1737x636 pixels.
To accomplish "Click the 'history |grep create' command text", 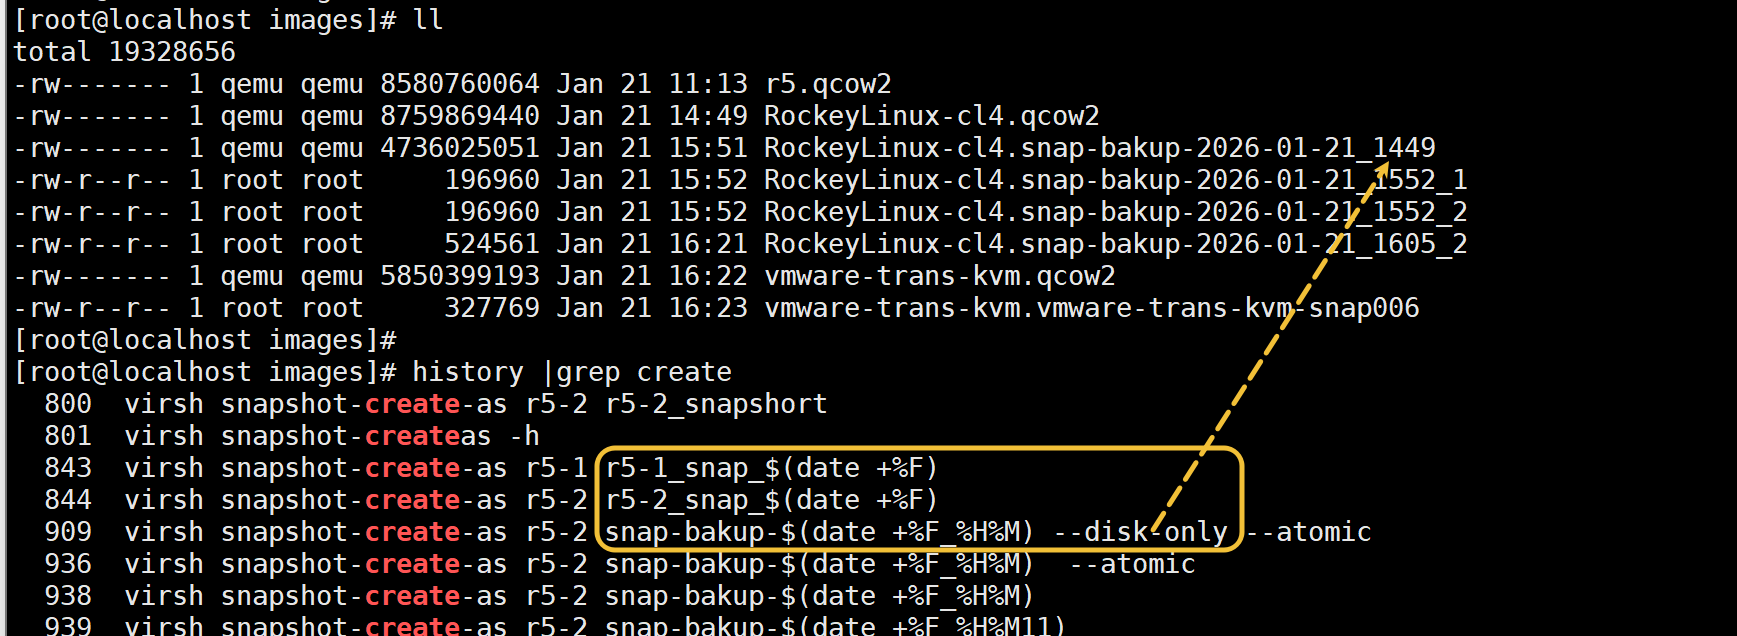I will 572,372.
